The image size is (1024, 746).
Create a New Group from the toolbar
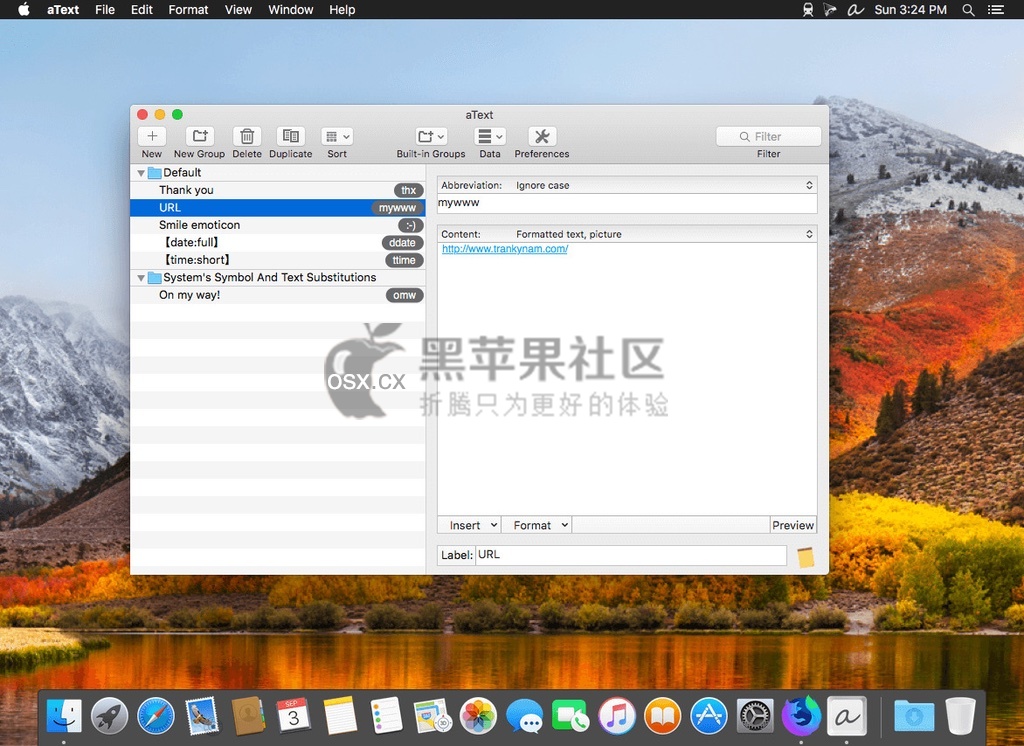pos(199,137)
